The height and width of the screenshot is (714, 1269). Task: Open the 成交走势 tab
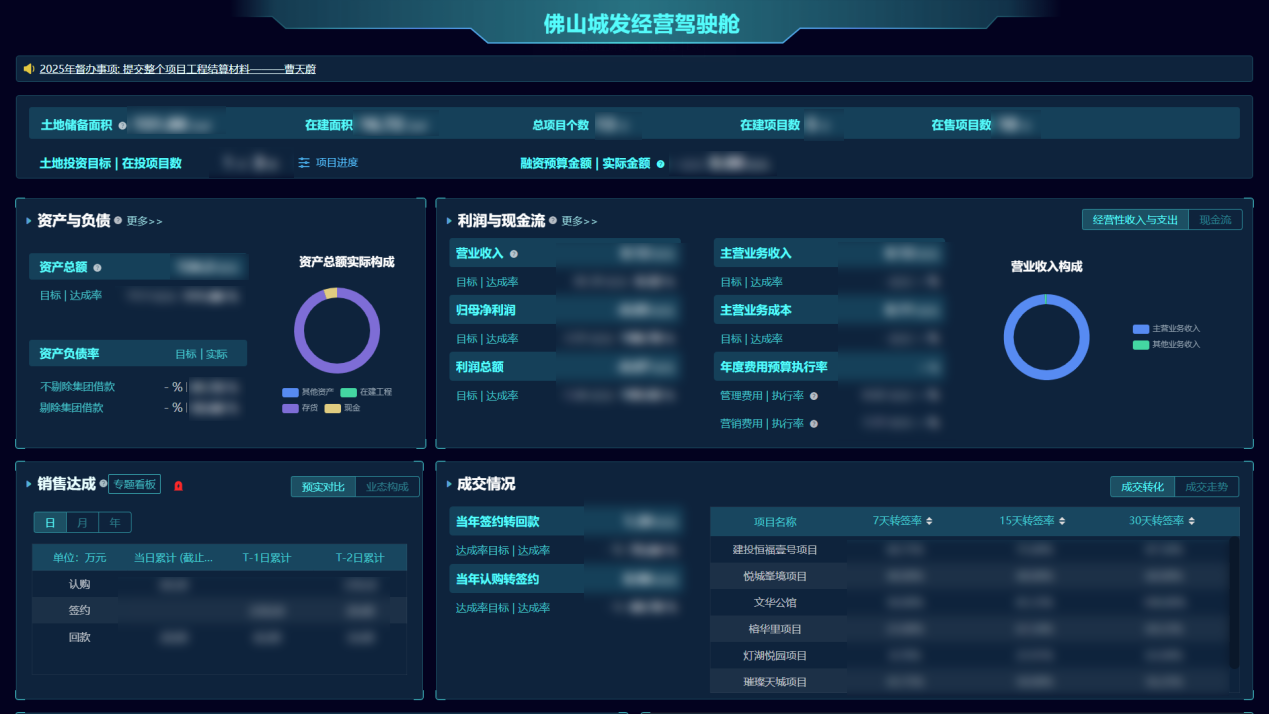(x=1207, y=487)
